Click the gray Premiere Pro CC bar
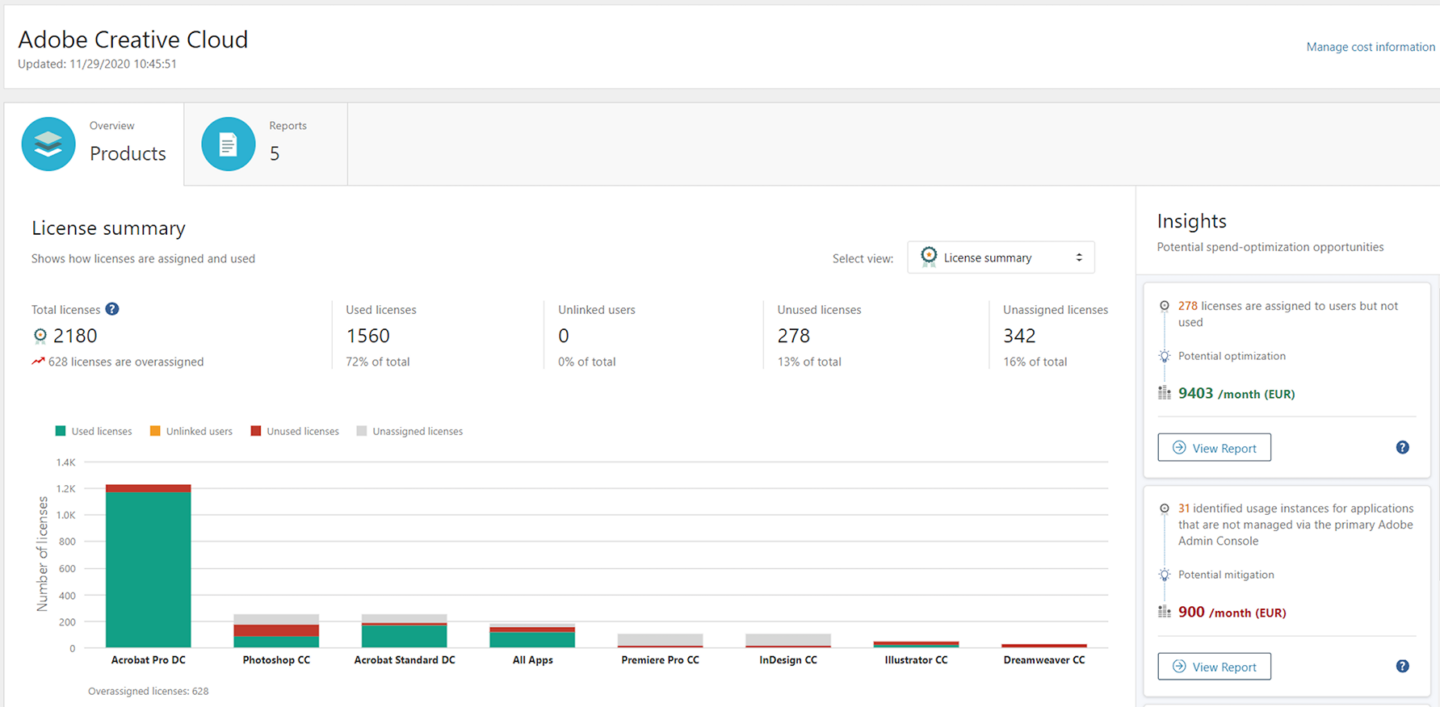The width and height of the screenshot is (1440, 707). tap(660, 639)
